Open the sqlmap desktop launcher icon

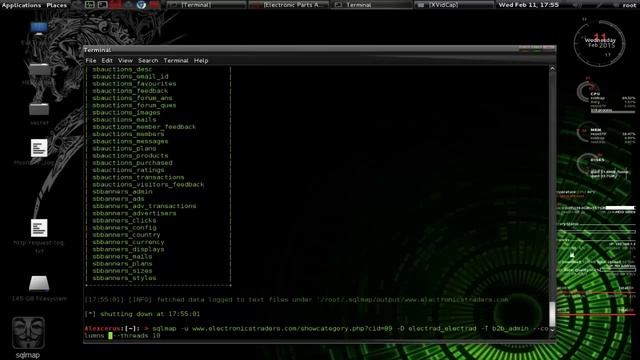point(28,333)
